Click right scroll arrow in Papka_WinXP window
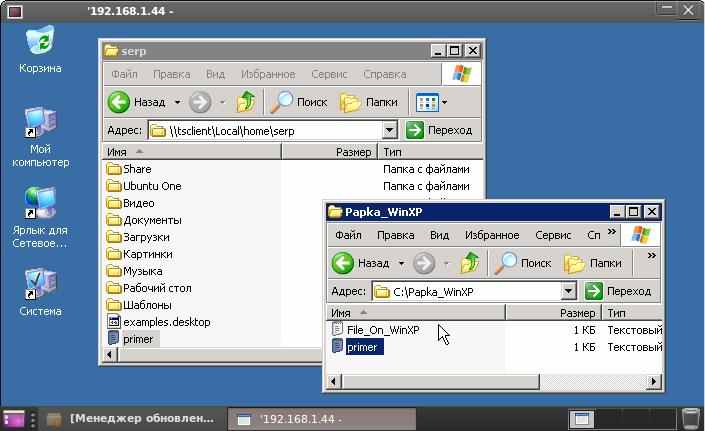The width and height of the screenshot is (705, 431). (653, 382)
